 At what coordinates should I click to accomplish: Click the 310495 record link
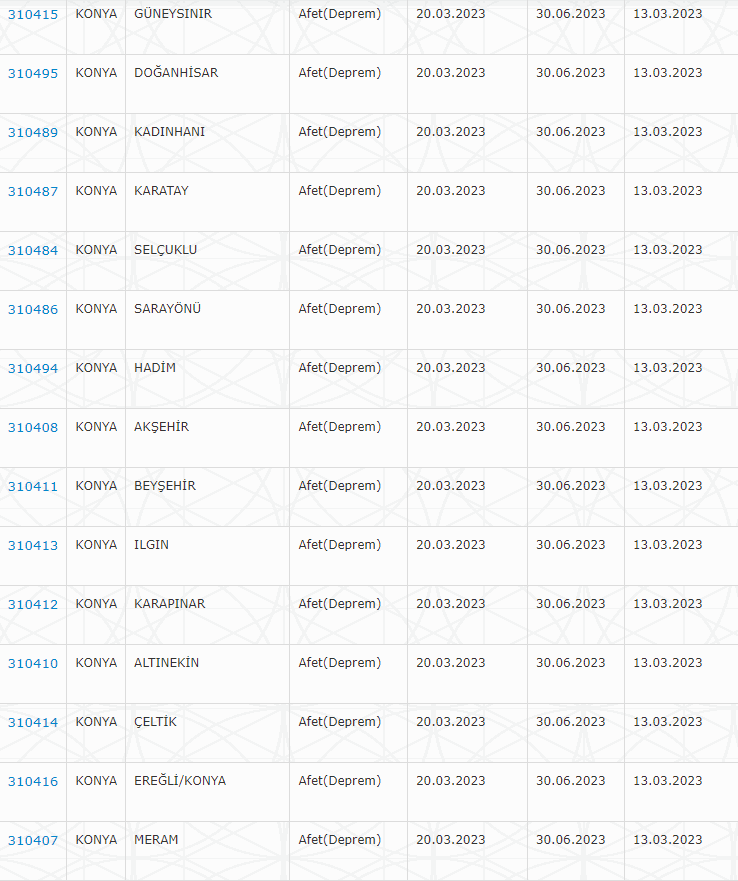click(x=33, y=74)
